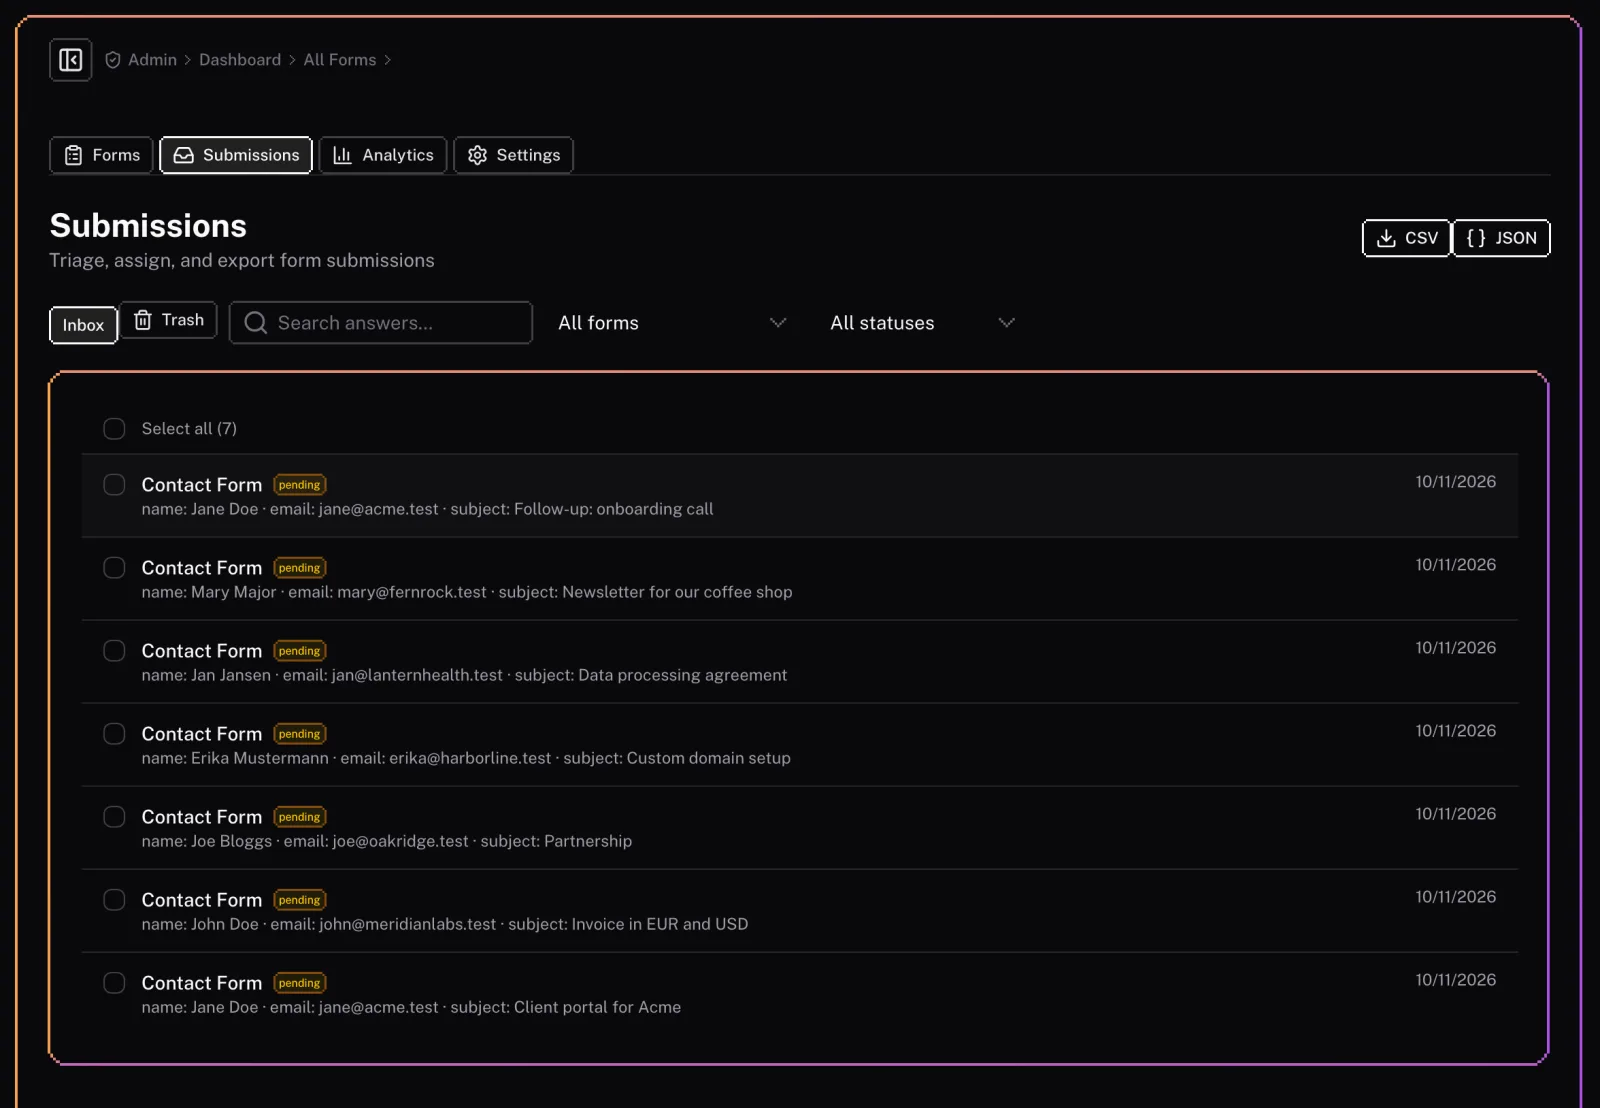Open the Forms tab
Screen dimensions: 1600x1108
tap(102, 155)
